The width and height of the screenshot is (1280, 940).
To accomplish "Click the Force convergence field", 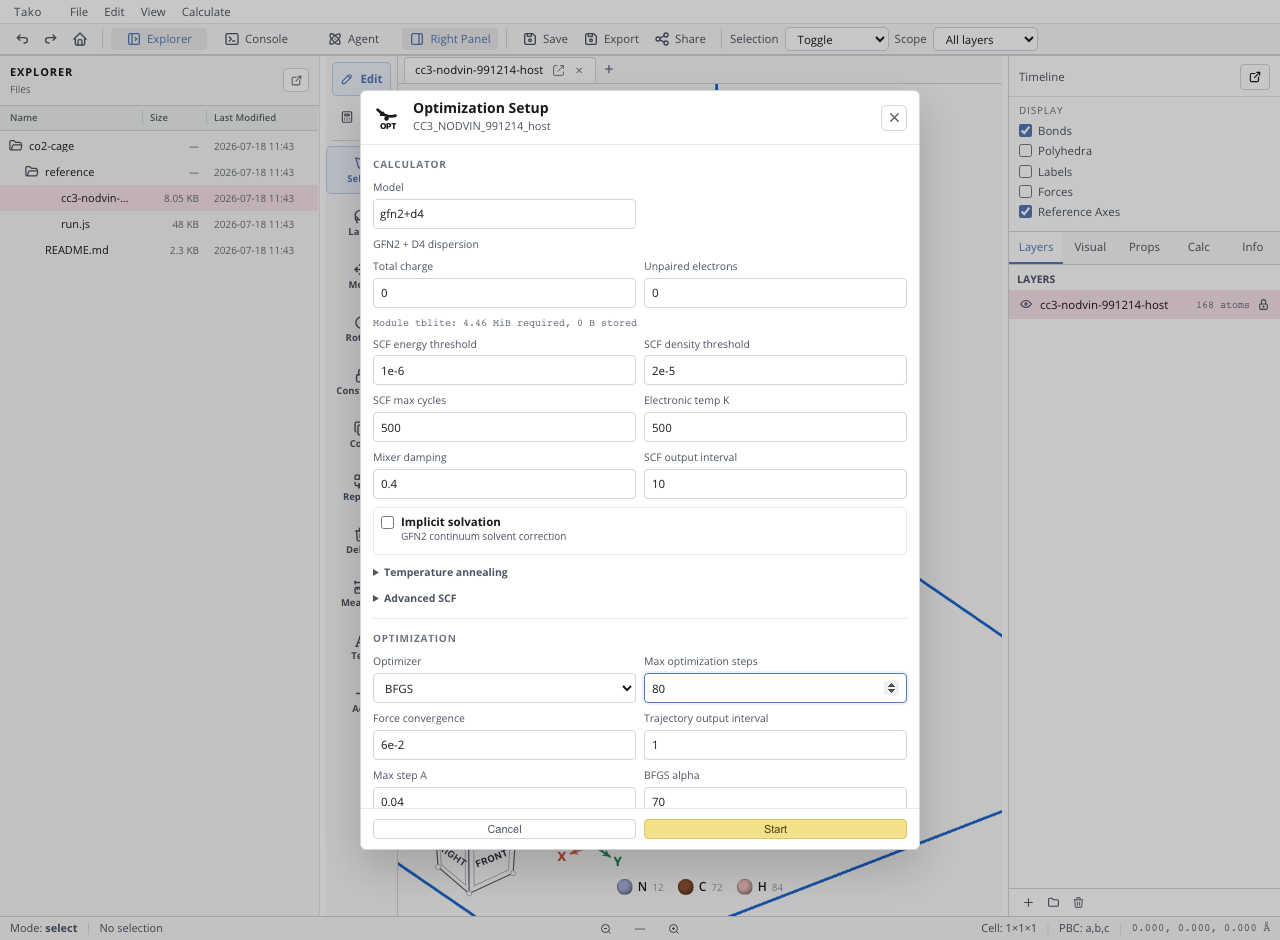I will (x=504, y=745).
